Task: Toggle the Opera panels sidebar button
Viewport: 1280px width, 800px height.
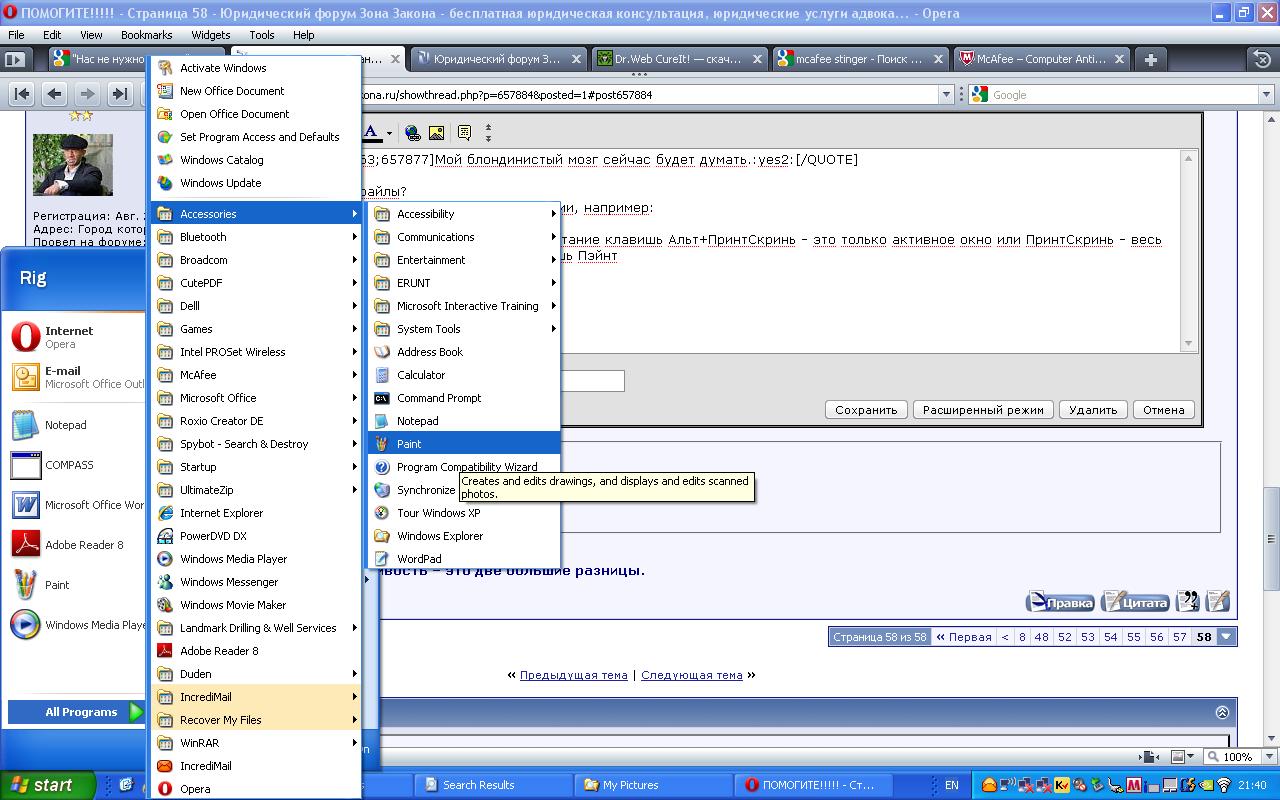Action: pyautogui.click(x=14, y=59)
